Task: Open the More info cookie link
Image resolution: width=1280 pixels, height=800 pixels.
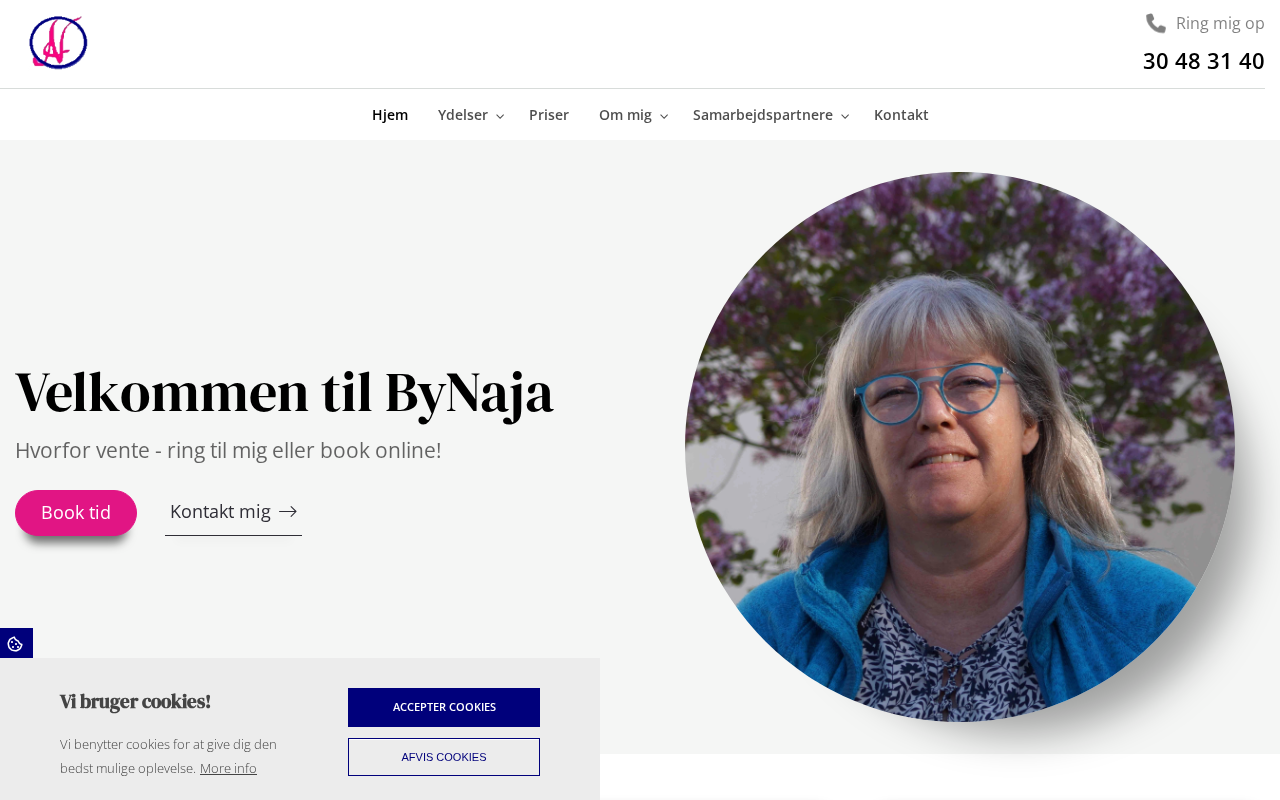Action: pyautogui.click(x=228, y=768)
